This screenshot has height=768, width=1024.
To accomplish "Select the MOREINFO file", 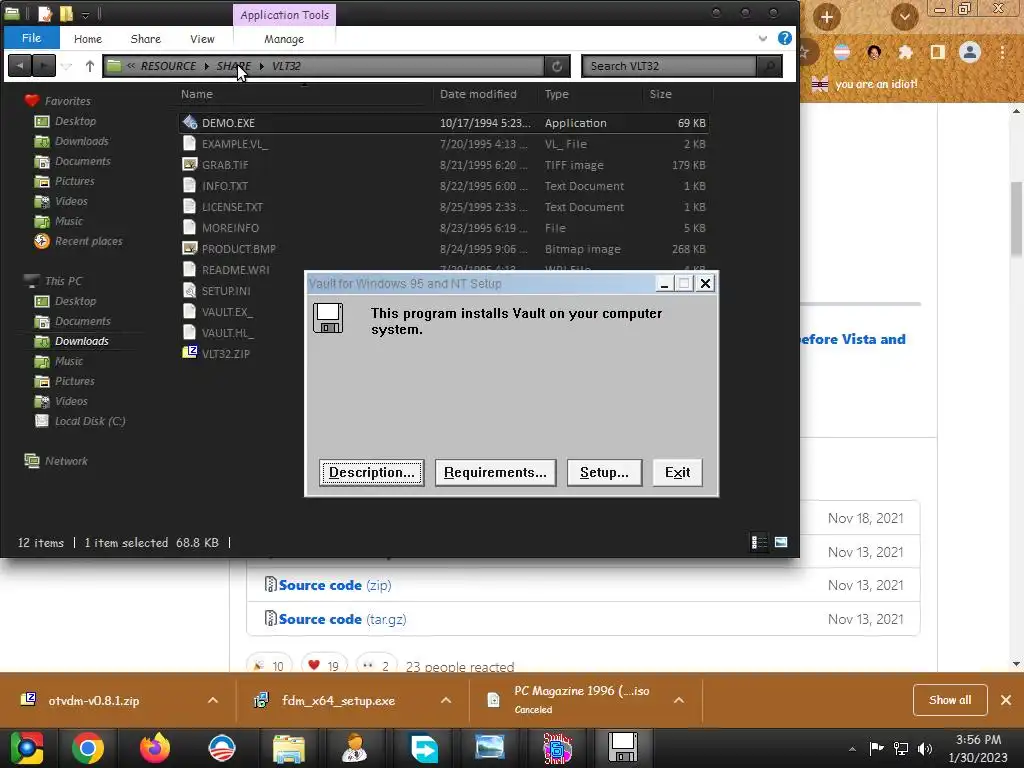I will point(230,227).
